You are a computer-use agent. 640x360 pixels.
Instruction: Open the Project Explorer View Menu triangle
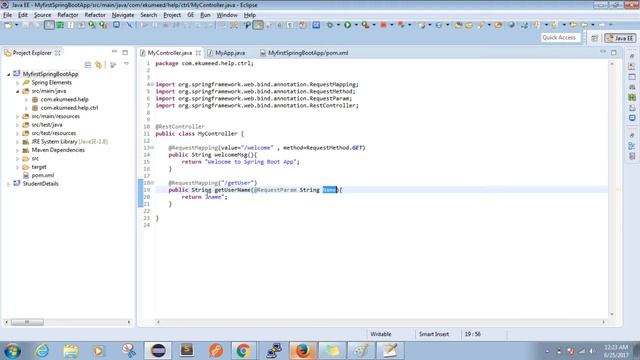coord(127,64)
